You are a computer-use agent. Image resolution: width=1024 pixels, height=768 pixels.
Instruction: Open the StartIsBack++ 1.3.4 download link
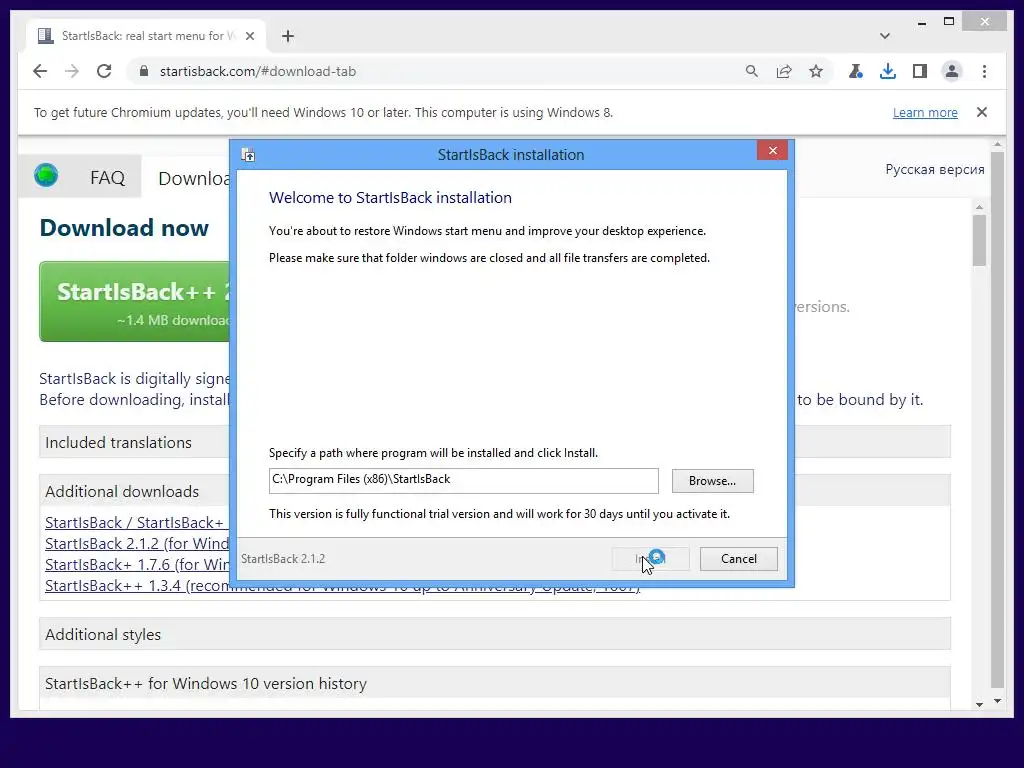(x=137, y=586)
